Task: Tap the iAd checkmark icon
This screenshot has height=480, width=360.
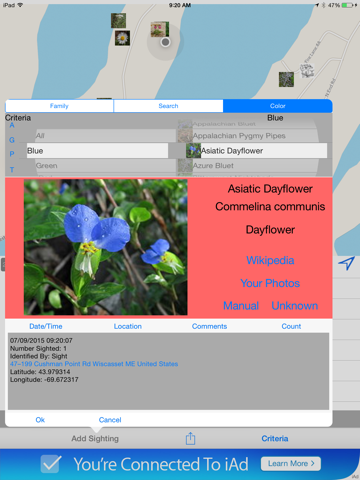Action: (51, 464)
